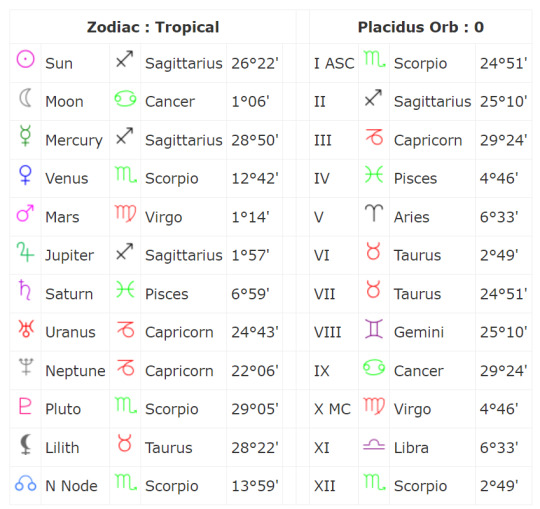This screenshot has width=540, height=509.
Task: Click the Gemini sign icon in row VIII
Action: [374, 329]
